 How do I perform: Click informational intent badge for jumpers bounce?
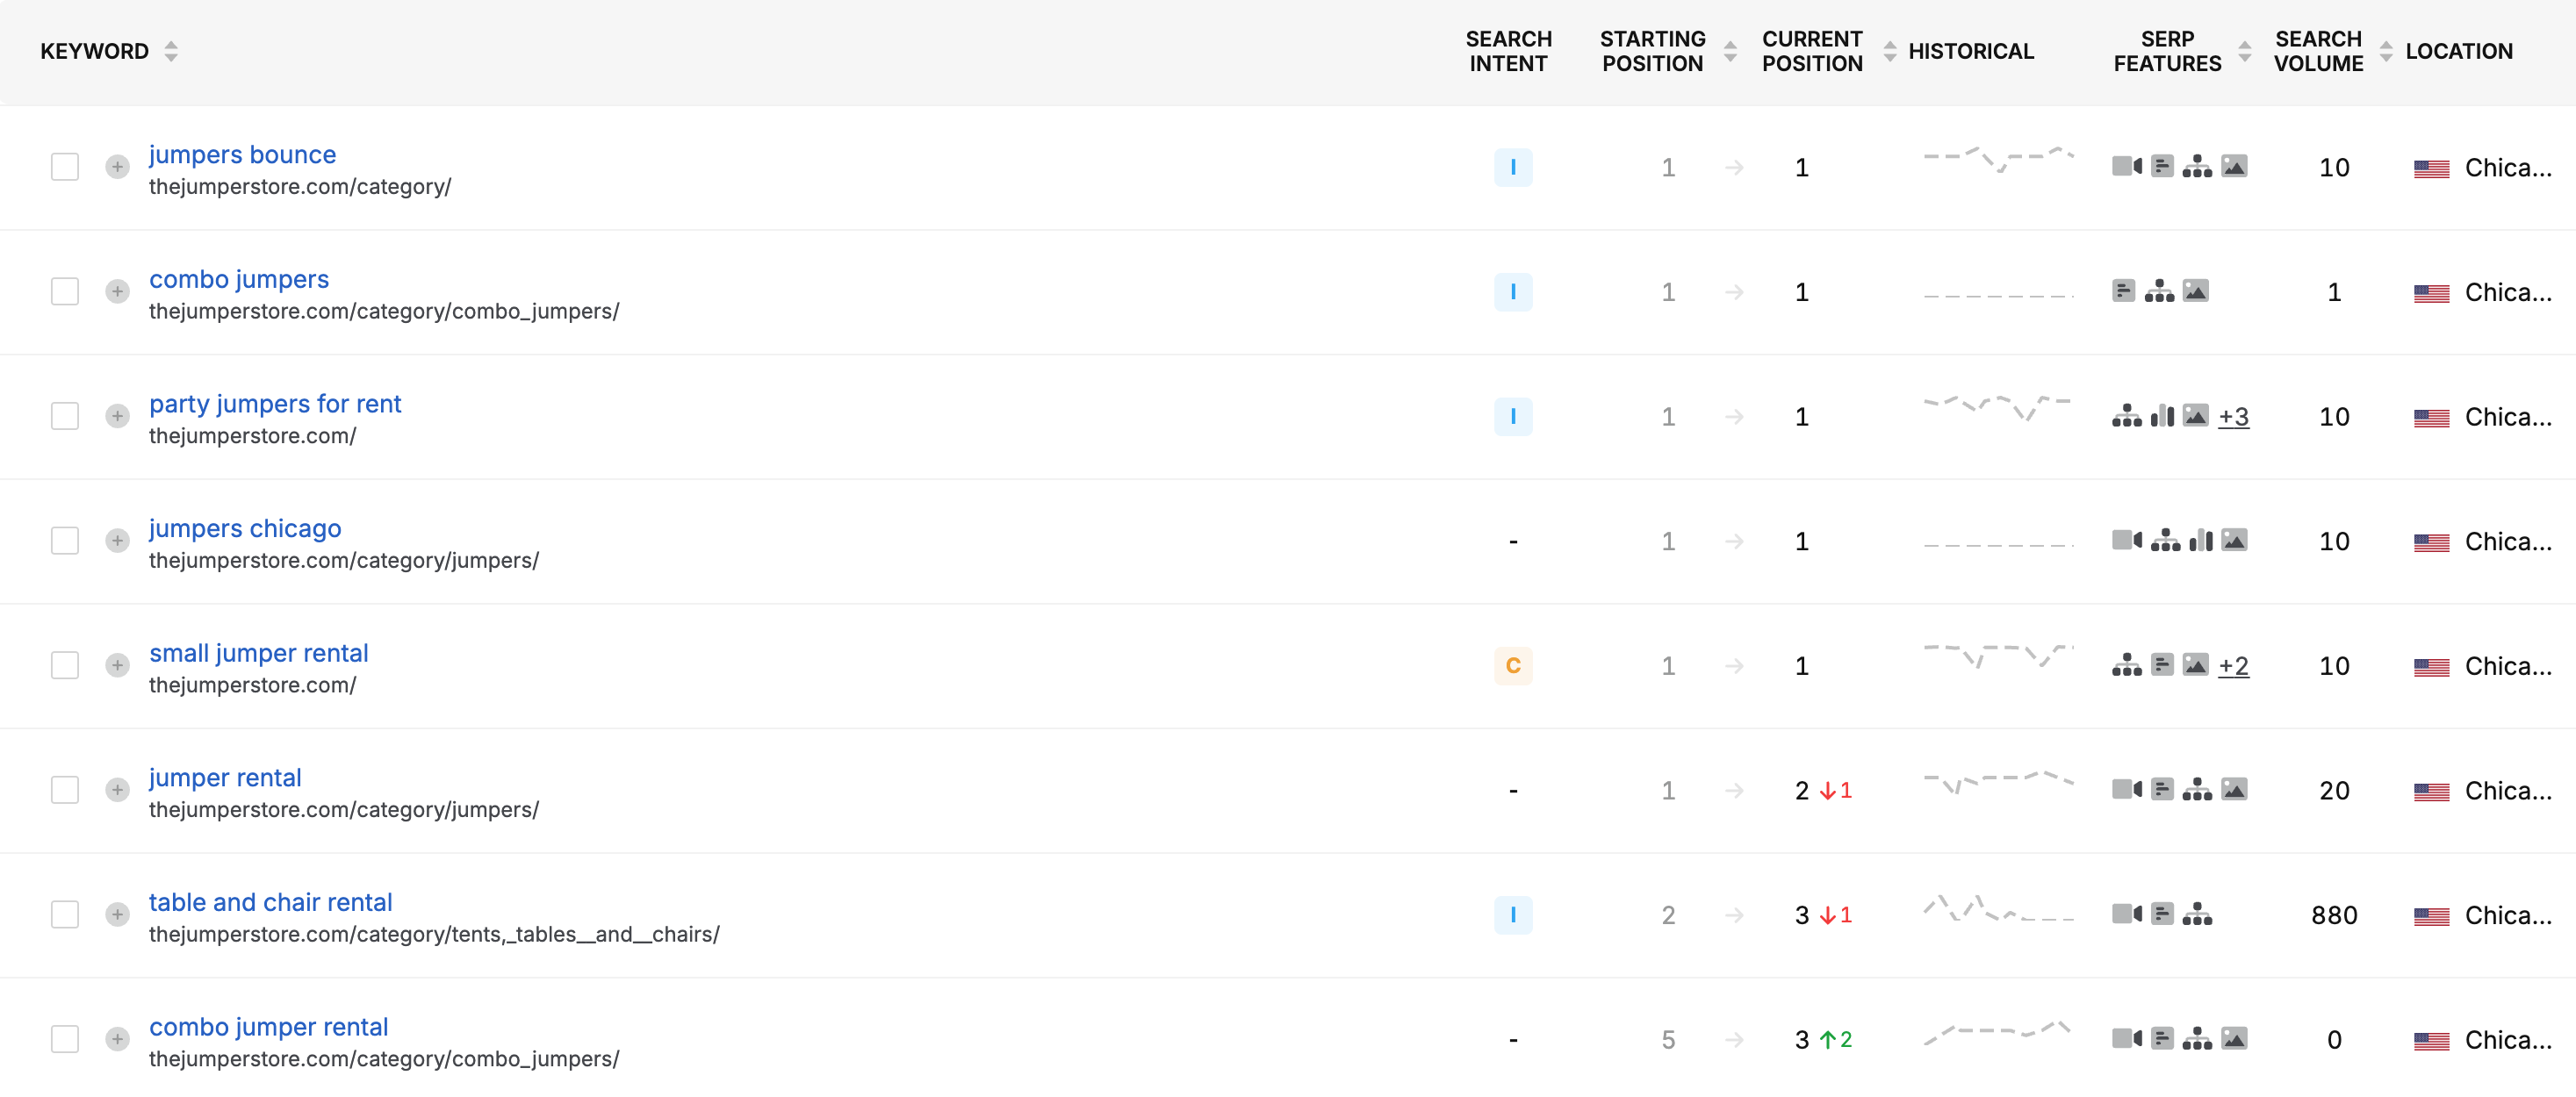pyautogui.click(x=1513, y=167)
